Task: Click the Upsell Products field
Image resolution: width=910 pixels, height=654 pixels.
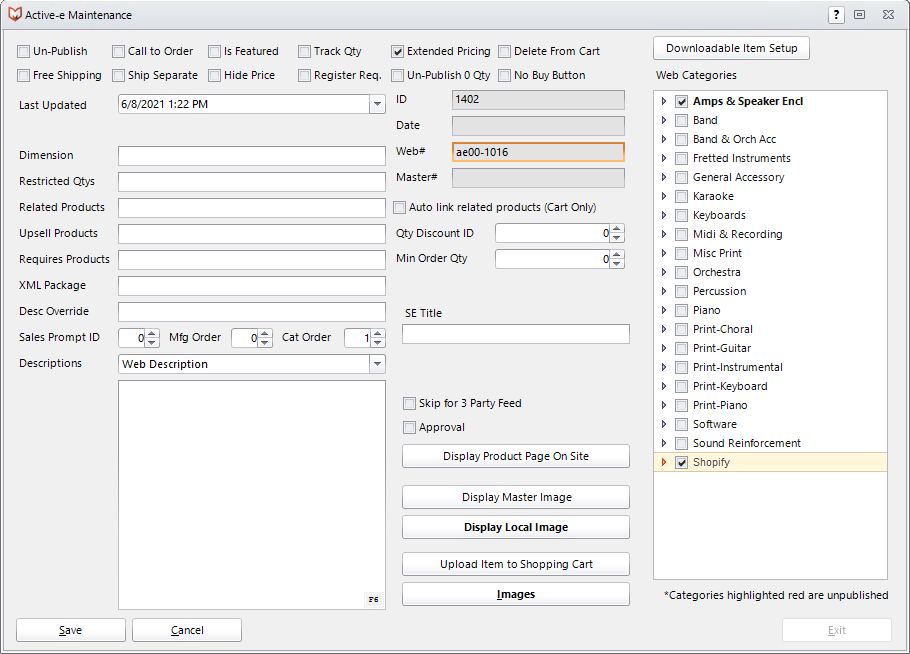Action: [252, 234]
